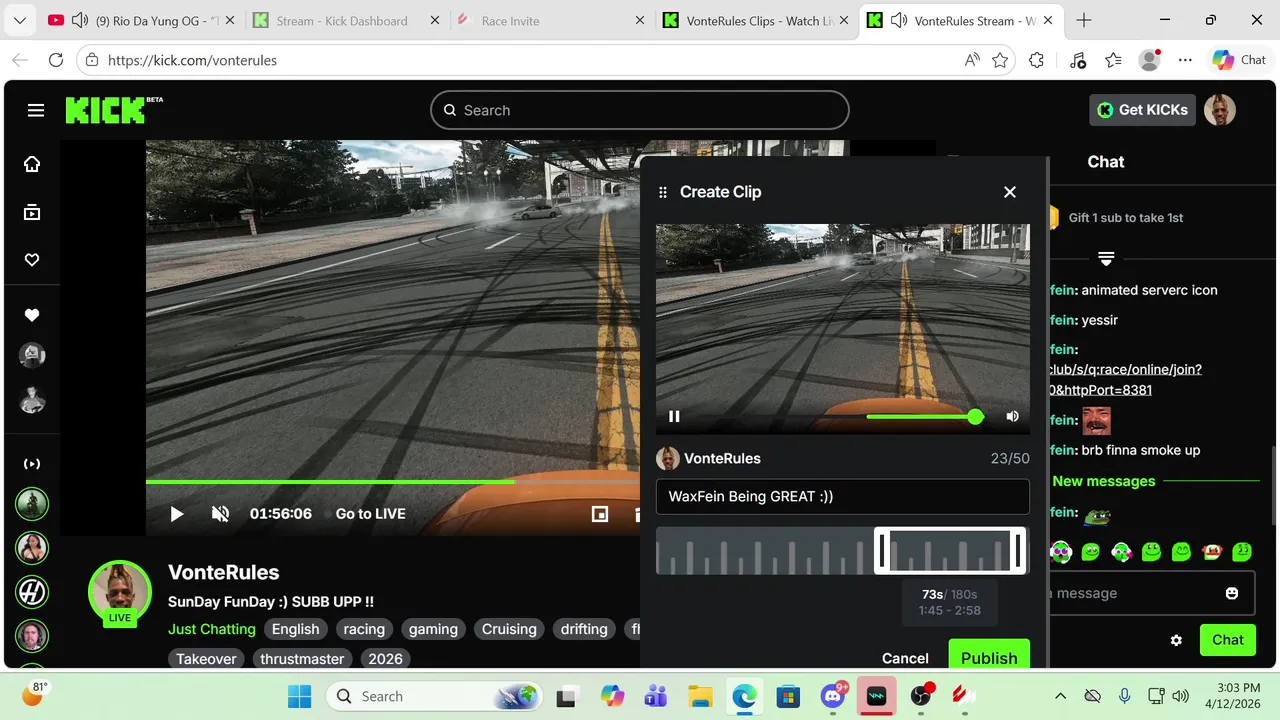Refresh the page
The width and height of the screenshot is (1280, 720).
pyautogui.click(x=56, y=60)
